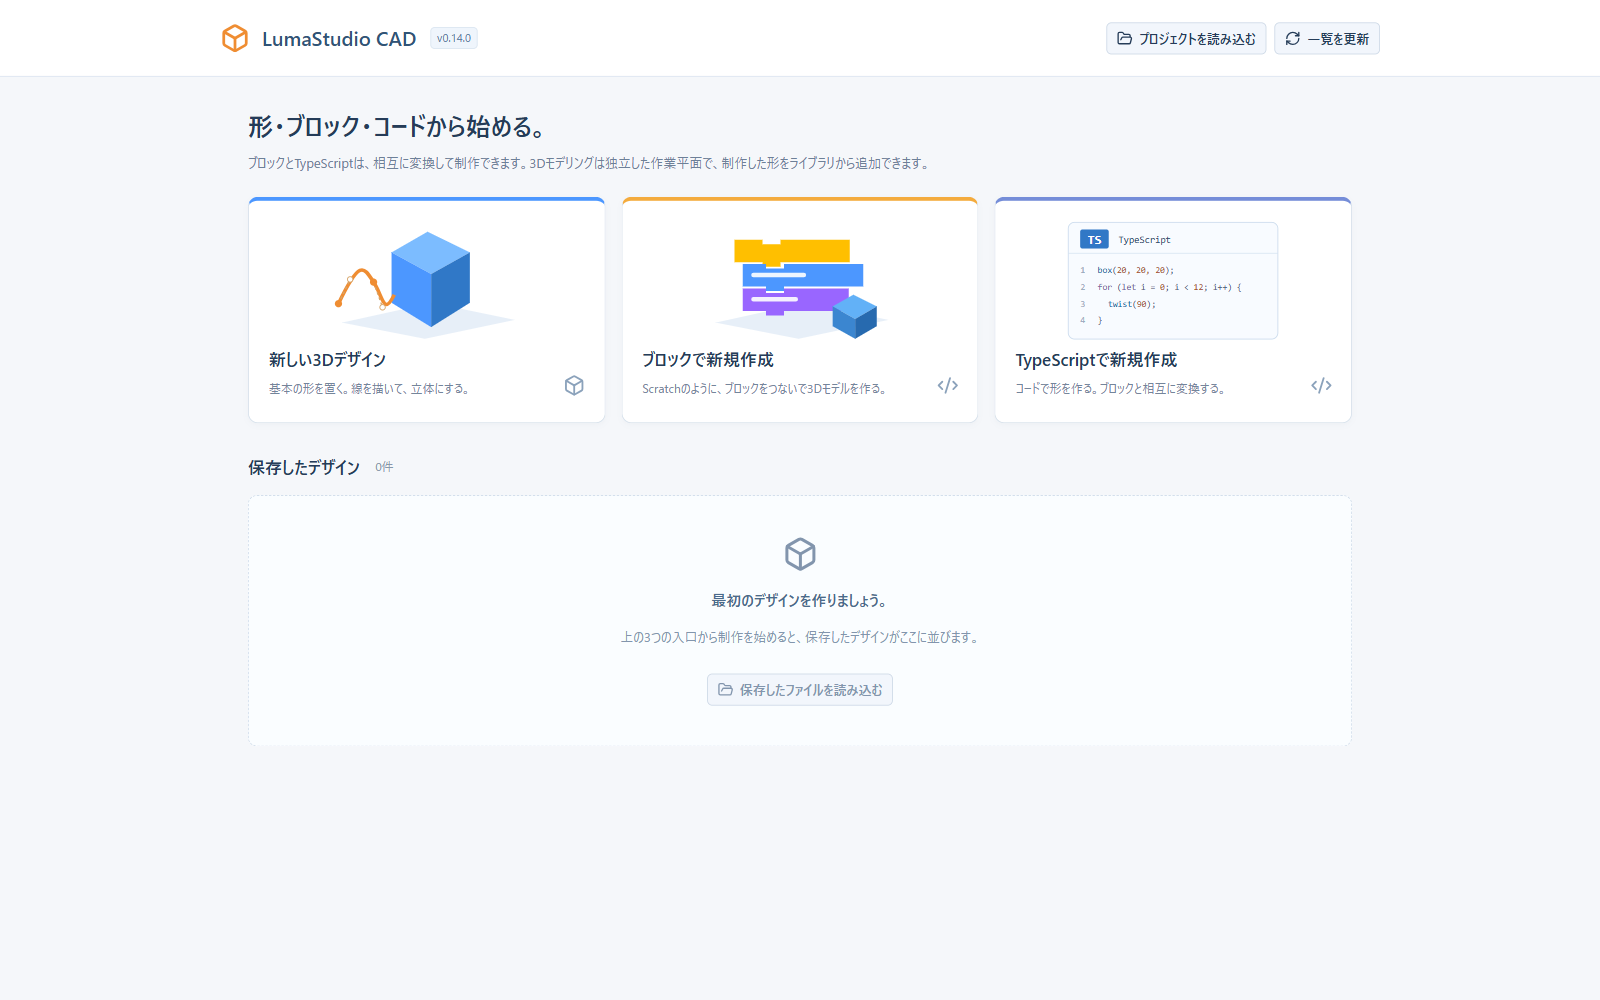
Task: Click the コードで形を作る description text
Action: coord(1120,389)
